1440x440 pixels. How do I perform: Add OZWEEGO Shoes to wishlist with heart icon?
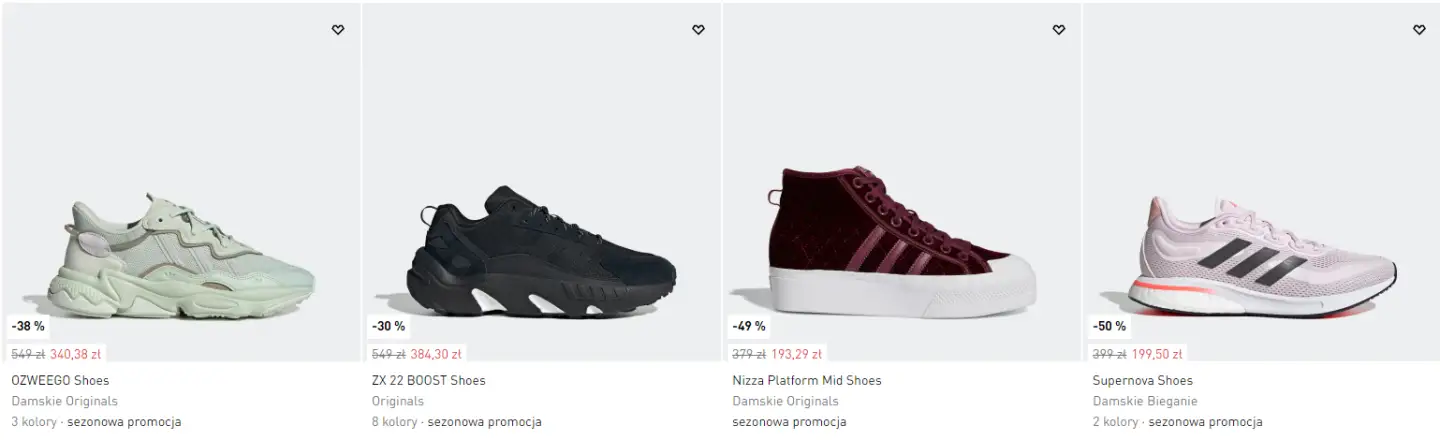[338, 30]
